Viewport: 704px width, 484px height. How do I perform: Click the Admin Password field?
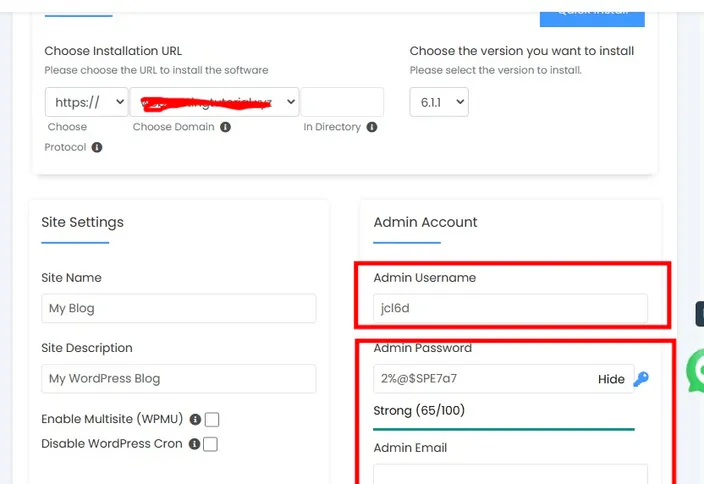pyautogui.click(x=504, y=378)
